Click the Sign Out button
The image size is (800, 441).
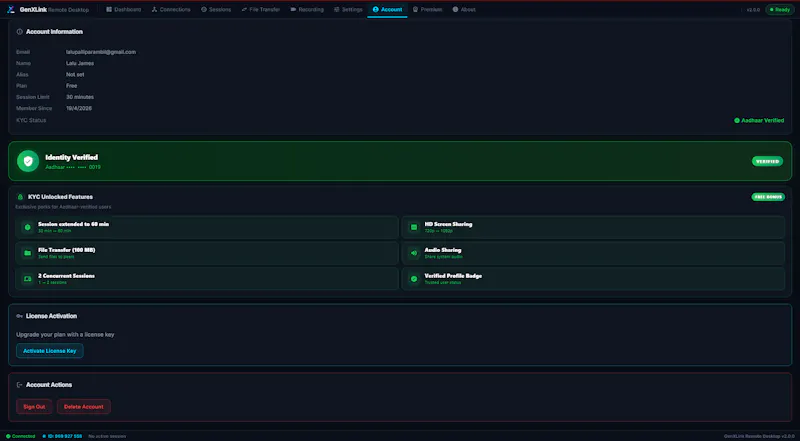34,407
